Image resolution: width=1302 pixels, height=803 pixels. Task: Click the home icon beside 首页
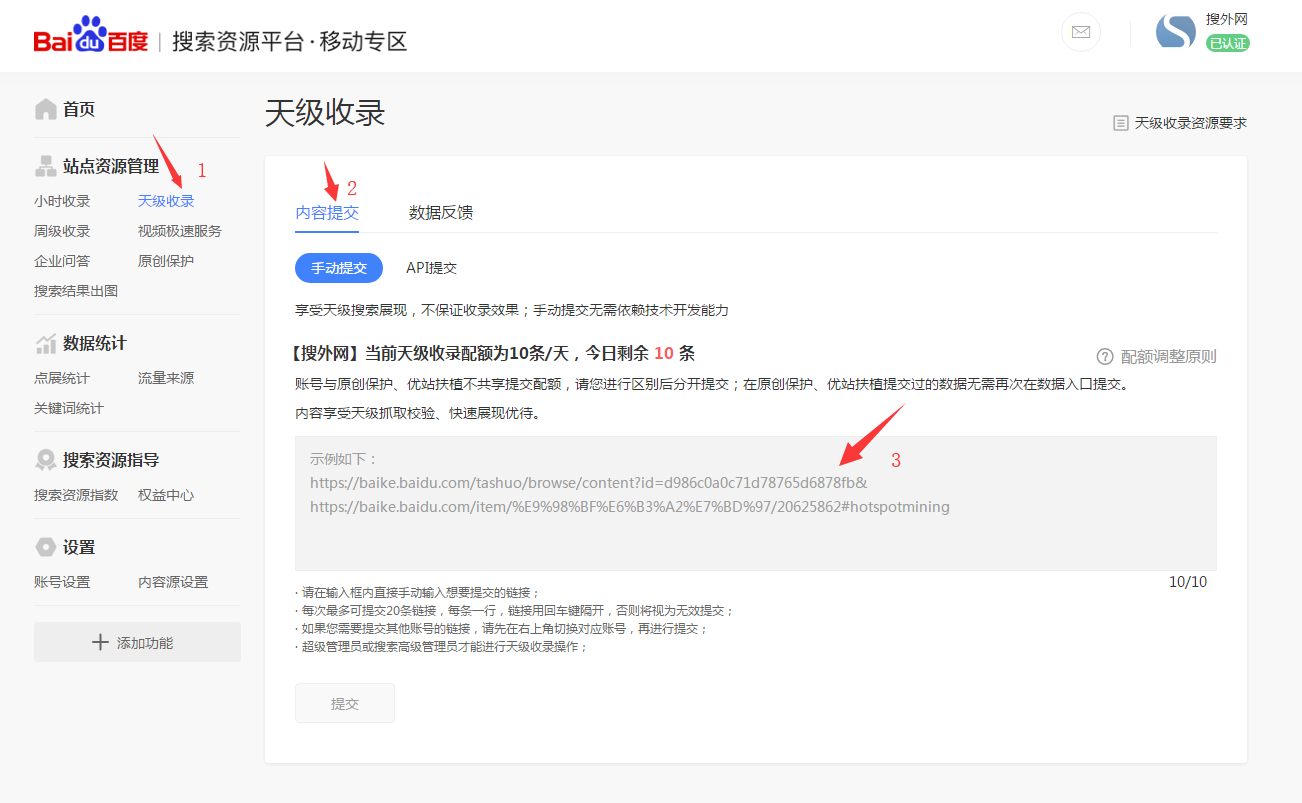point(47,107)
